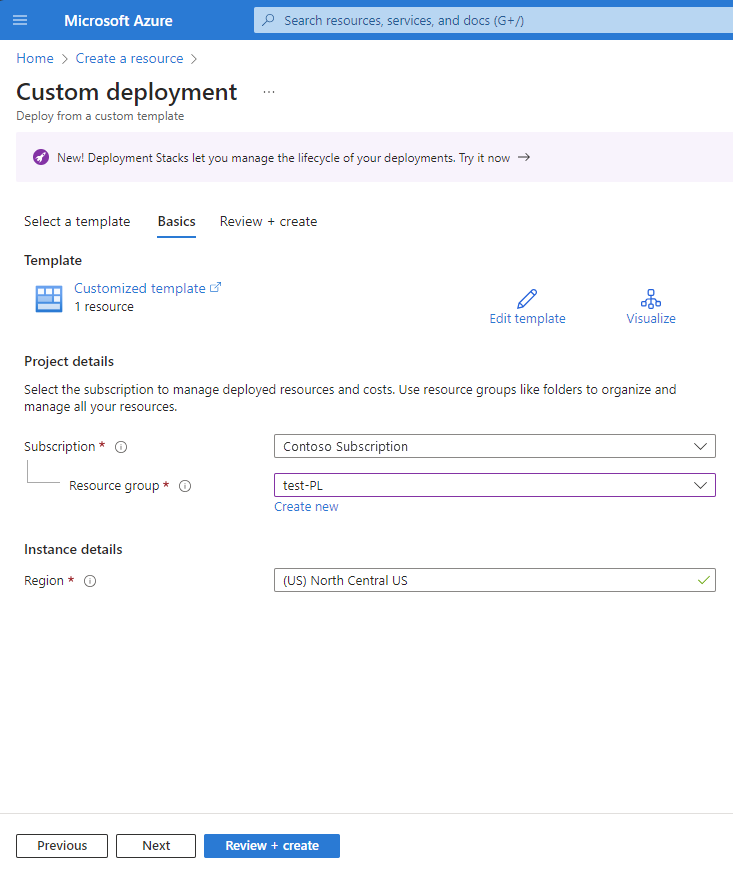Viewport: 733px width, 876px height.
Task: Open the Azure portal hamburger menu
Action: tap(20, 20)
